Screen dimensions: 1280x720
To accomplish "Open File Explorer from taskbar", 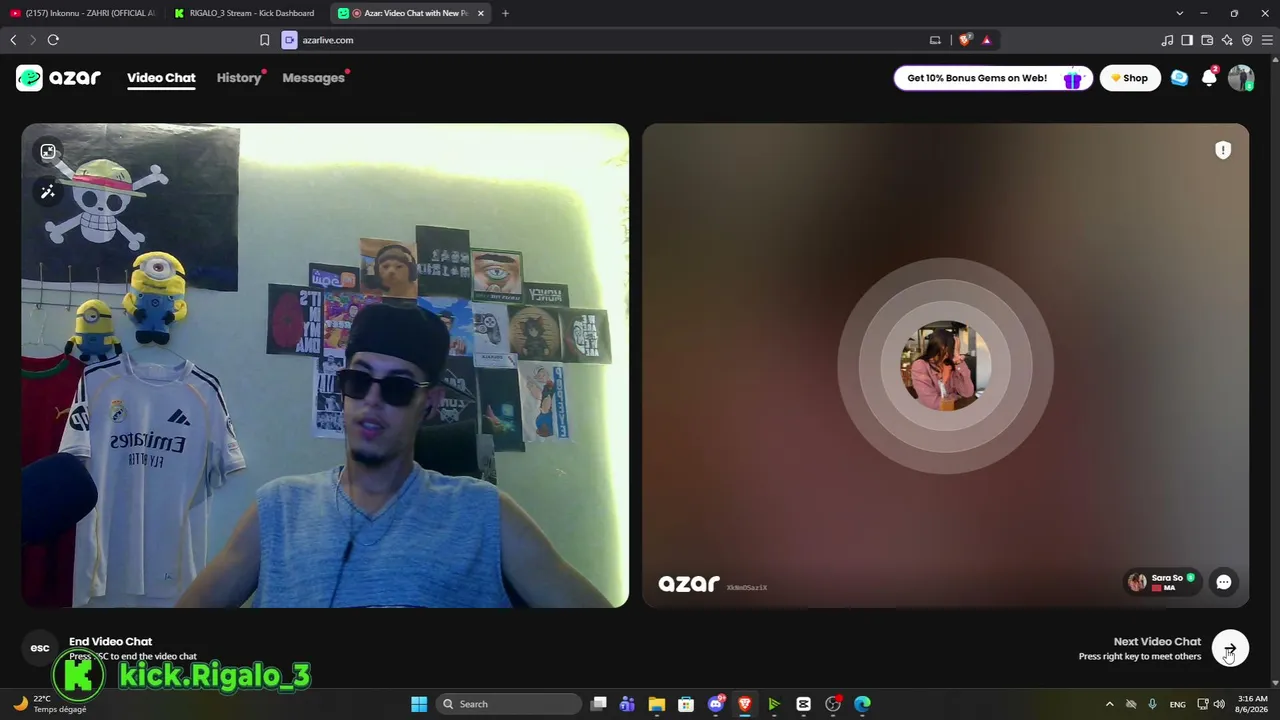I will pyautogui.click(x=656, y=704).
